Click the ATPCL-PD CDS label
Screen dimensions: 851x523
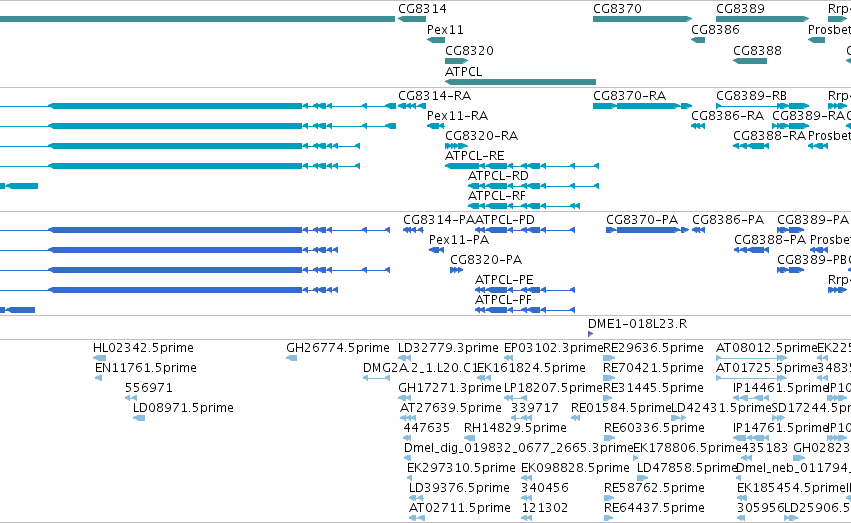pyautogui.click(x=505, y=220)
